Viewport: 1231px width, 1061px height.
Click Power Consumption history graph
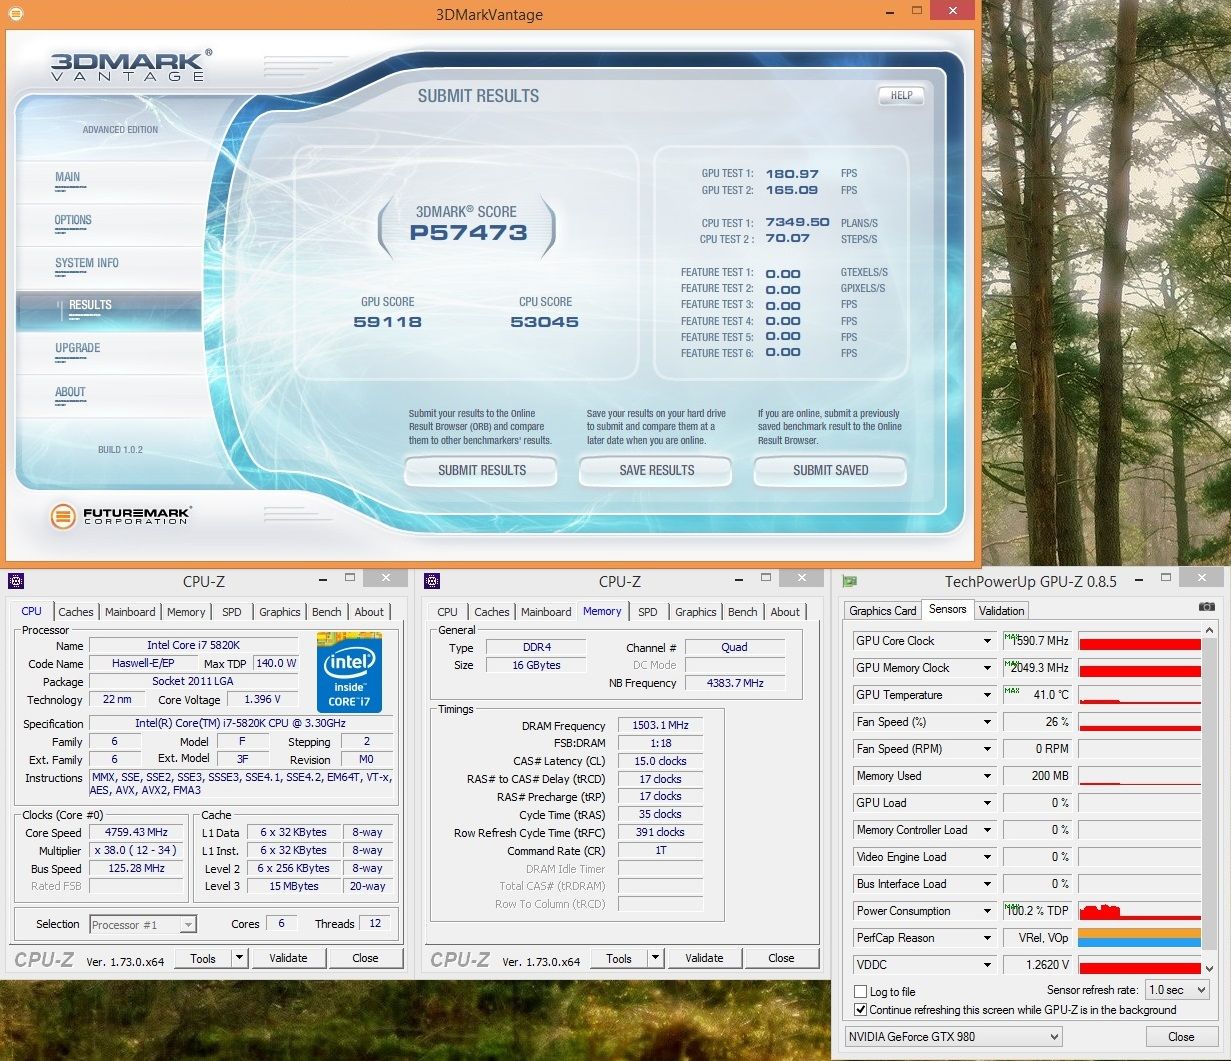coord(1139,911)
